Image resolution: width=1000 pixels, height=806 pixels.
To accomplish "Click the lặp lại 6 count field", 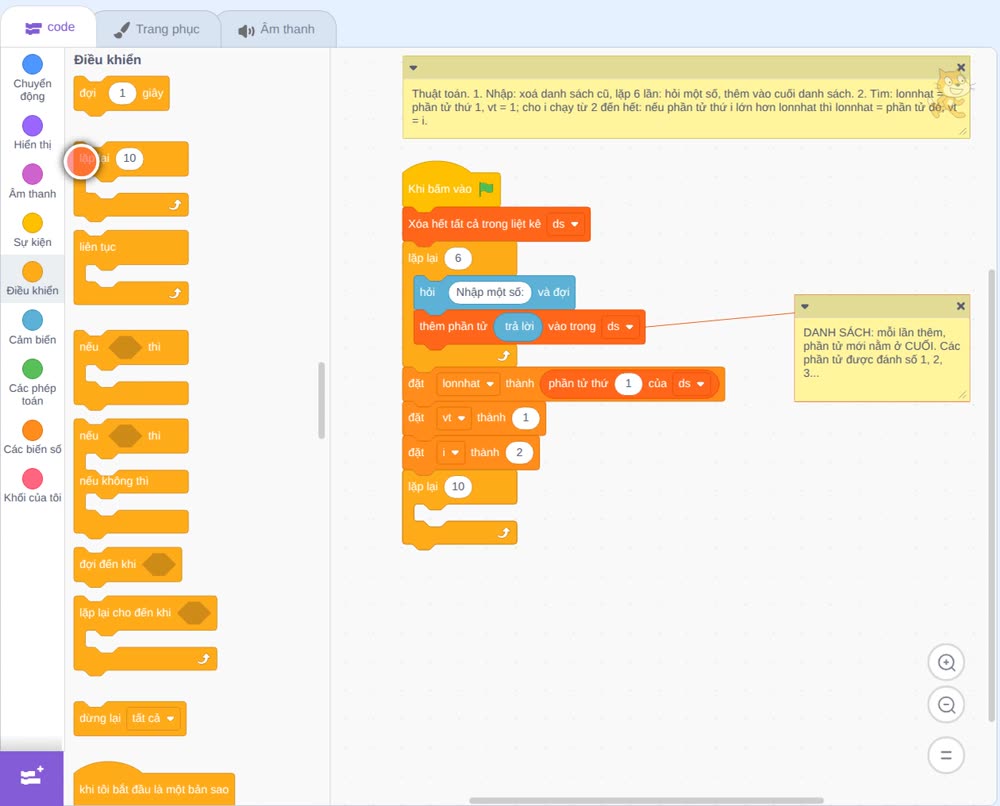I will pos(457,258).
